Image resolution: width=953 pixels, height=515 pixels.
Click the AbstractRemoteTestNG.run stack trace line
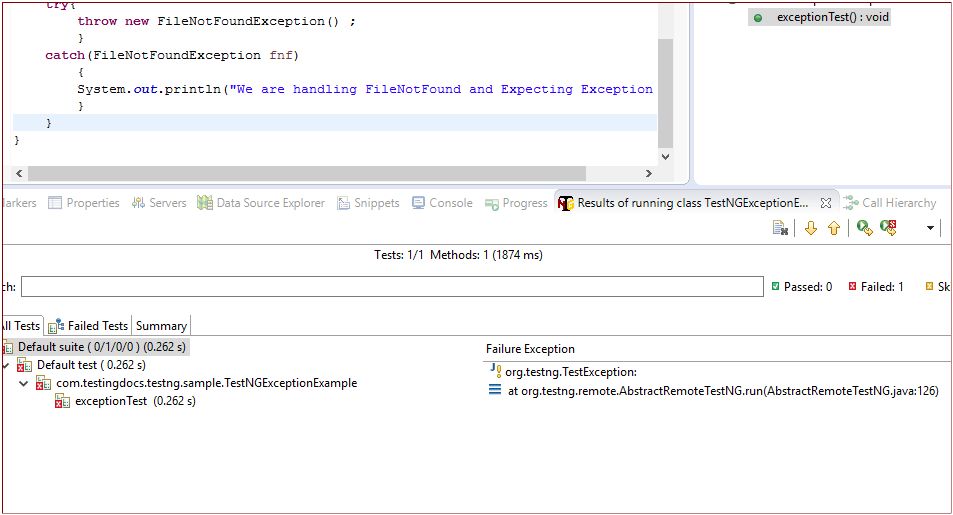click(723, 391)
